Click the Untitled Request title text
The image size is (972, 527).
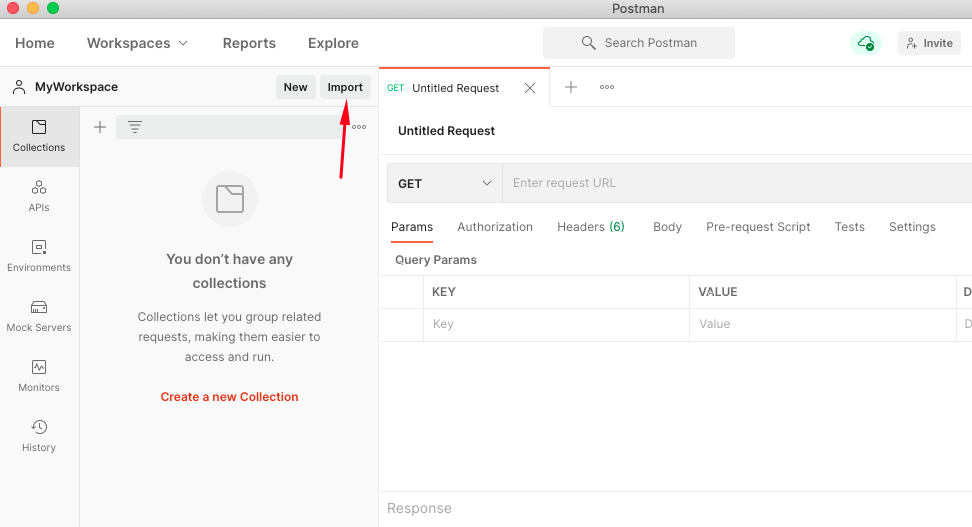coord(446,131)
